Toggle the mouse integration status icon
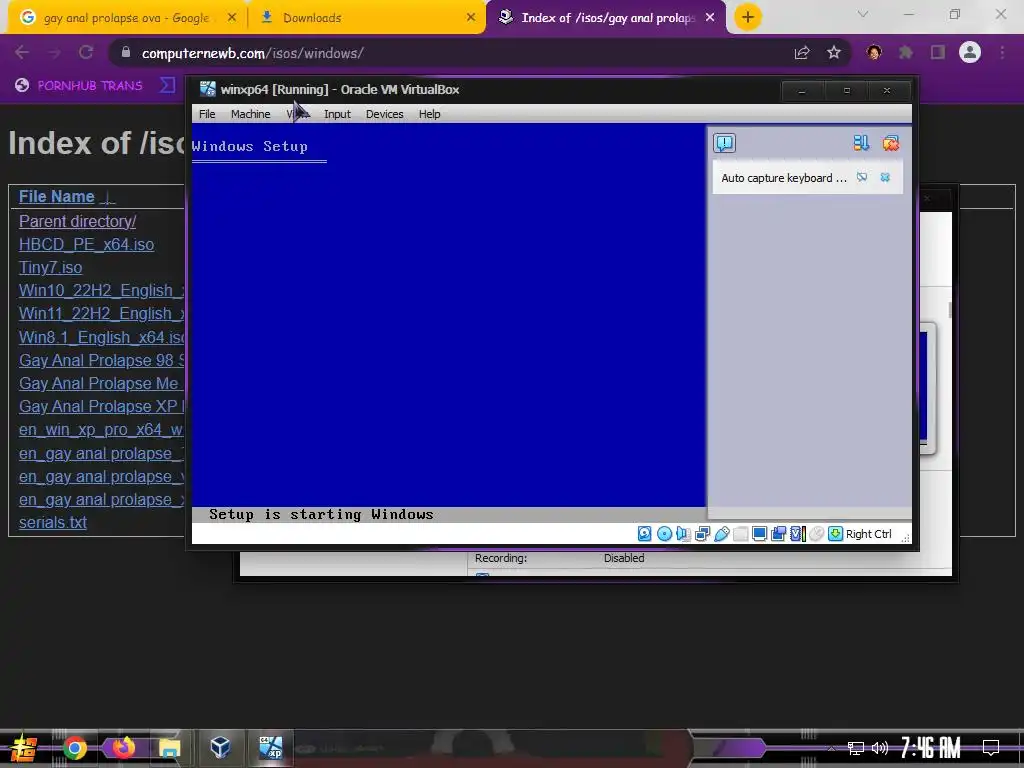Screen dimensions: 1024x768 816,534
